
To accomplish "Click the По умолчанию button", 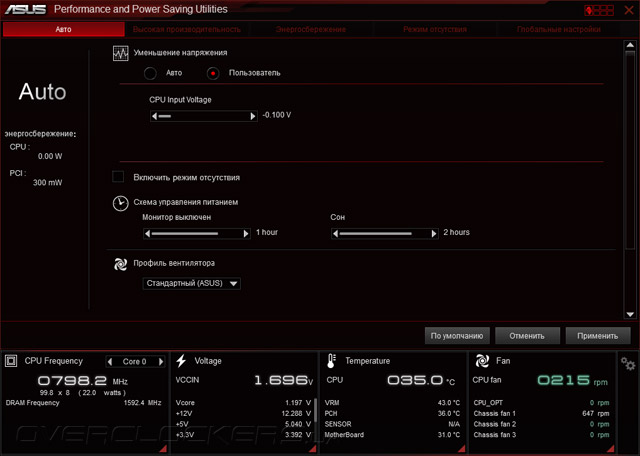I will [457, 336].
